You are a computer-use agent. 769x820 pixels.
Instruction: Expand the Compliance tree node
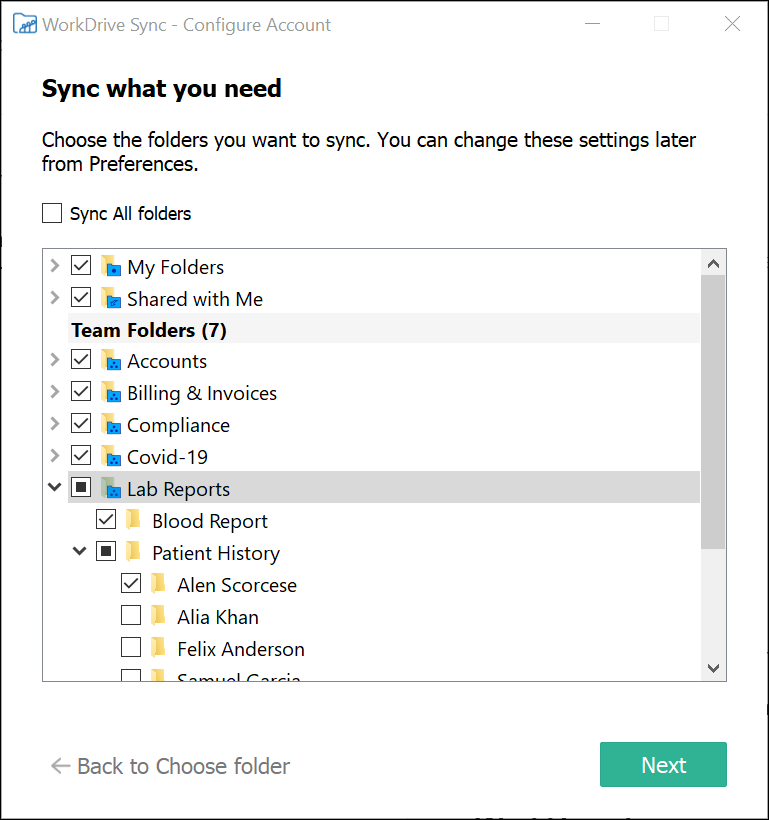(x=55, y=423)
